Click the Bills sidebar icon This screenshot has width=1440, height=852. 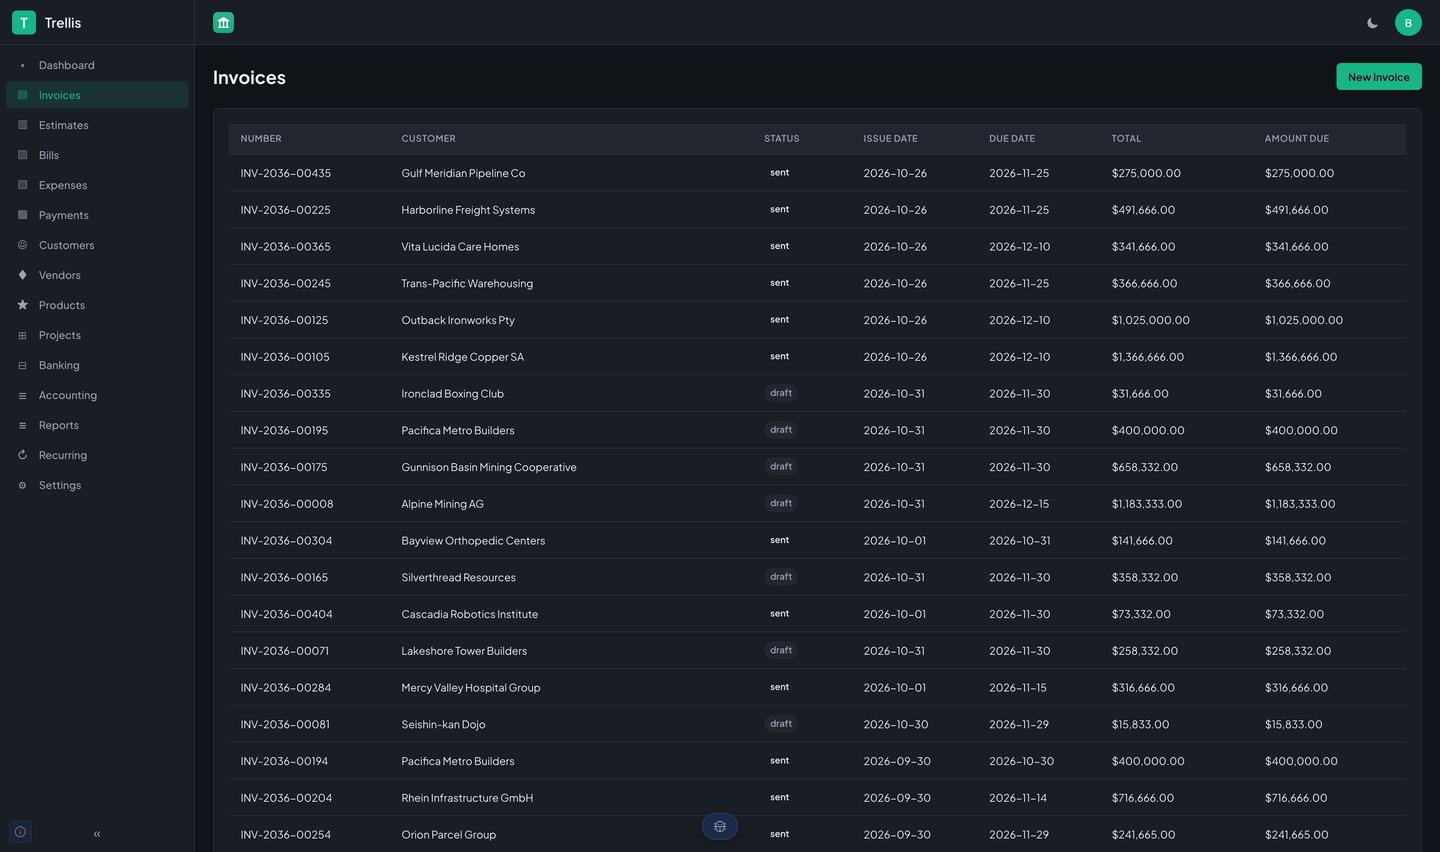point(22,155)
